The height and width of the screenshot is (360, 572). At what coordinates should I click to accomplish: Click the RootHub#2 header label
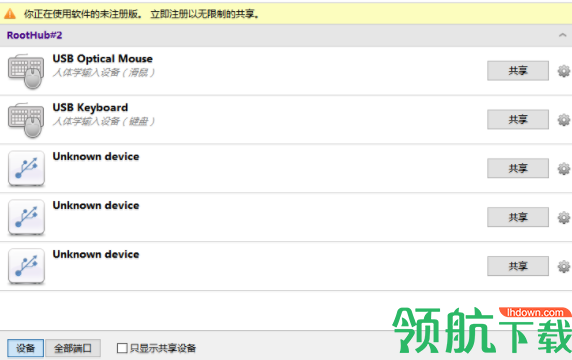[x=34, y=35]
